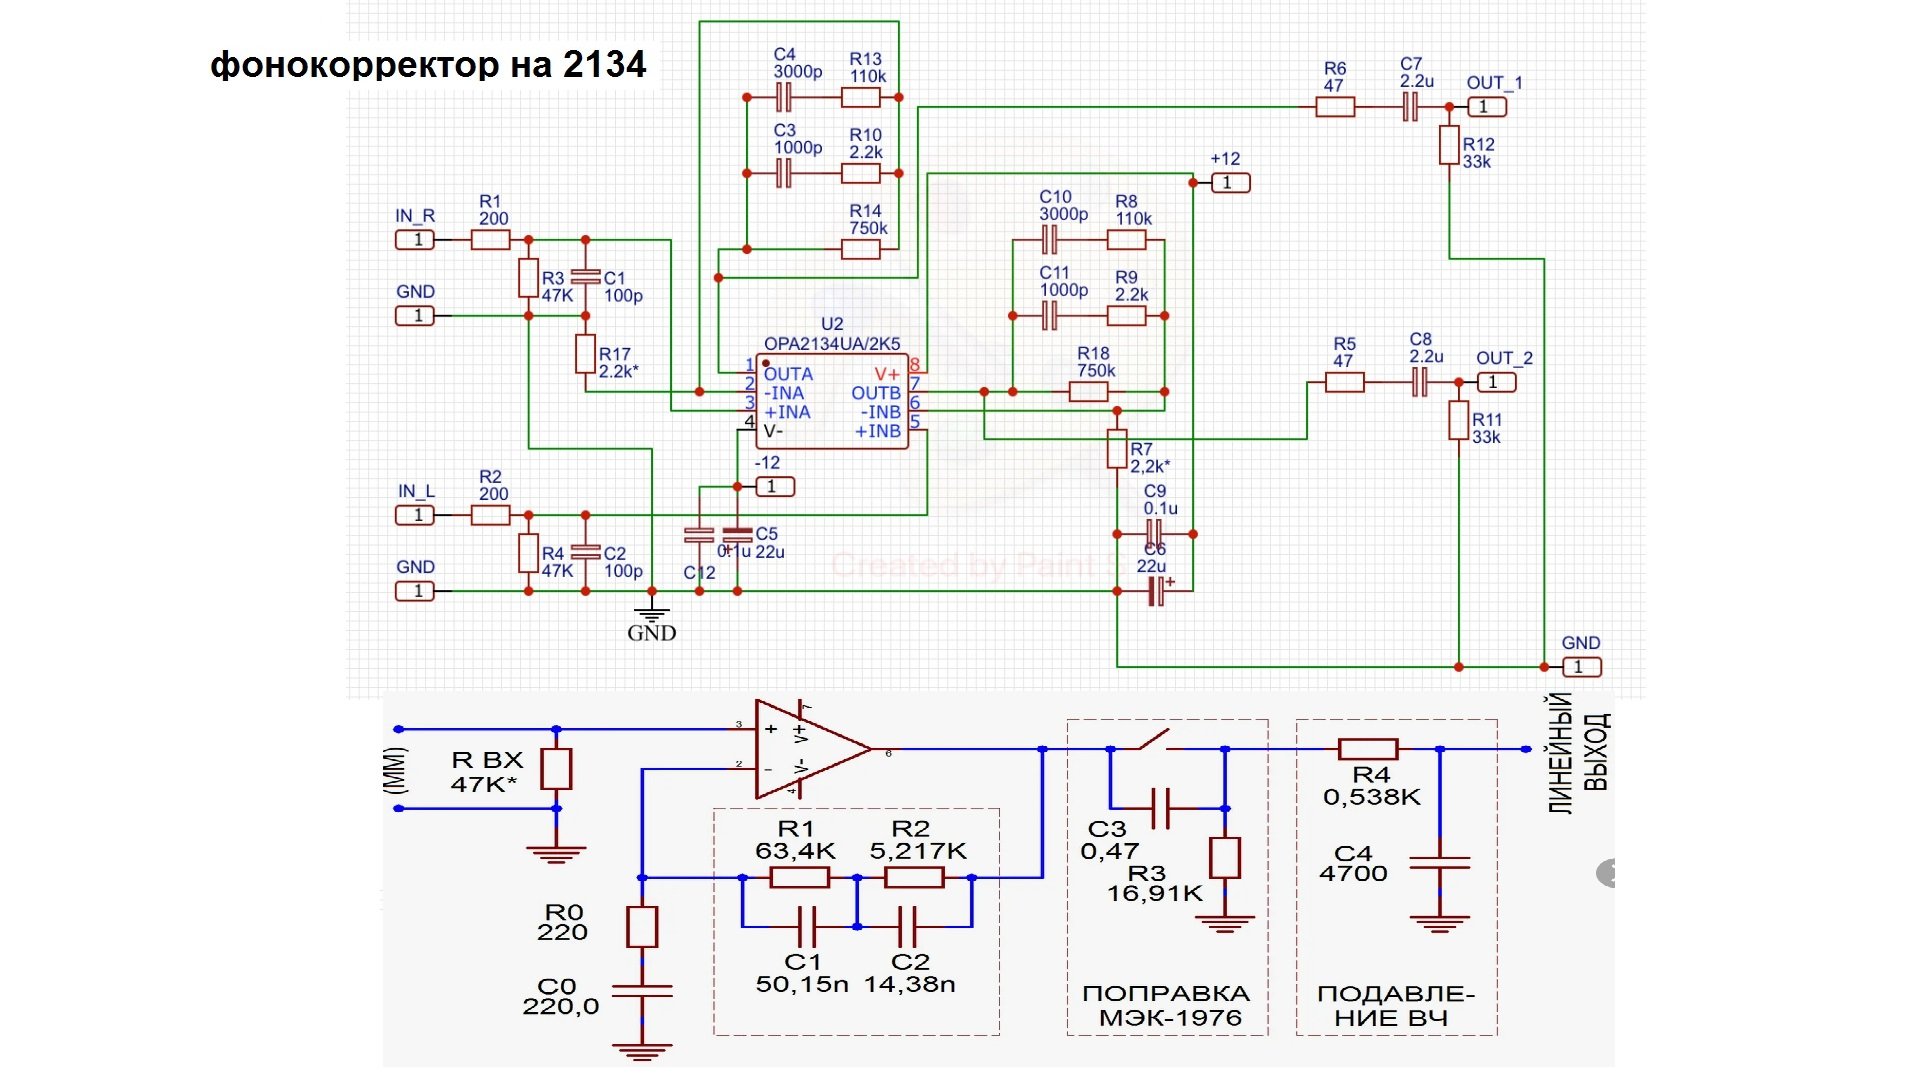Click capacitor C1 50,15n in the feedback network

(x=808, y=927)
